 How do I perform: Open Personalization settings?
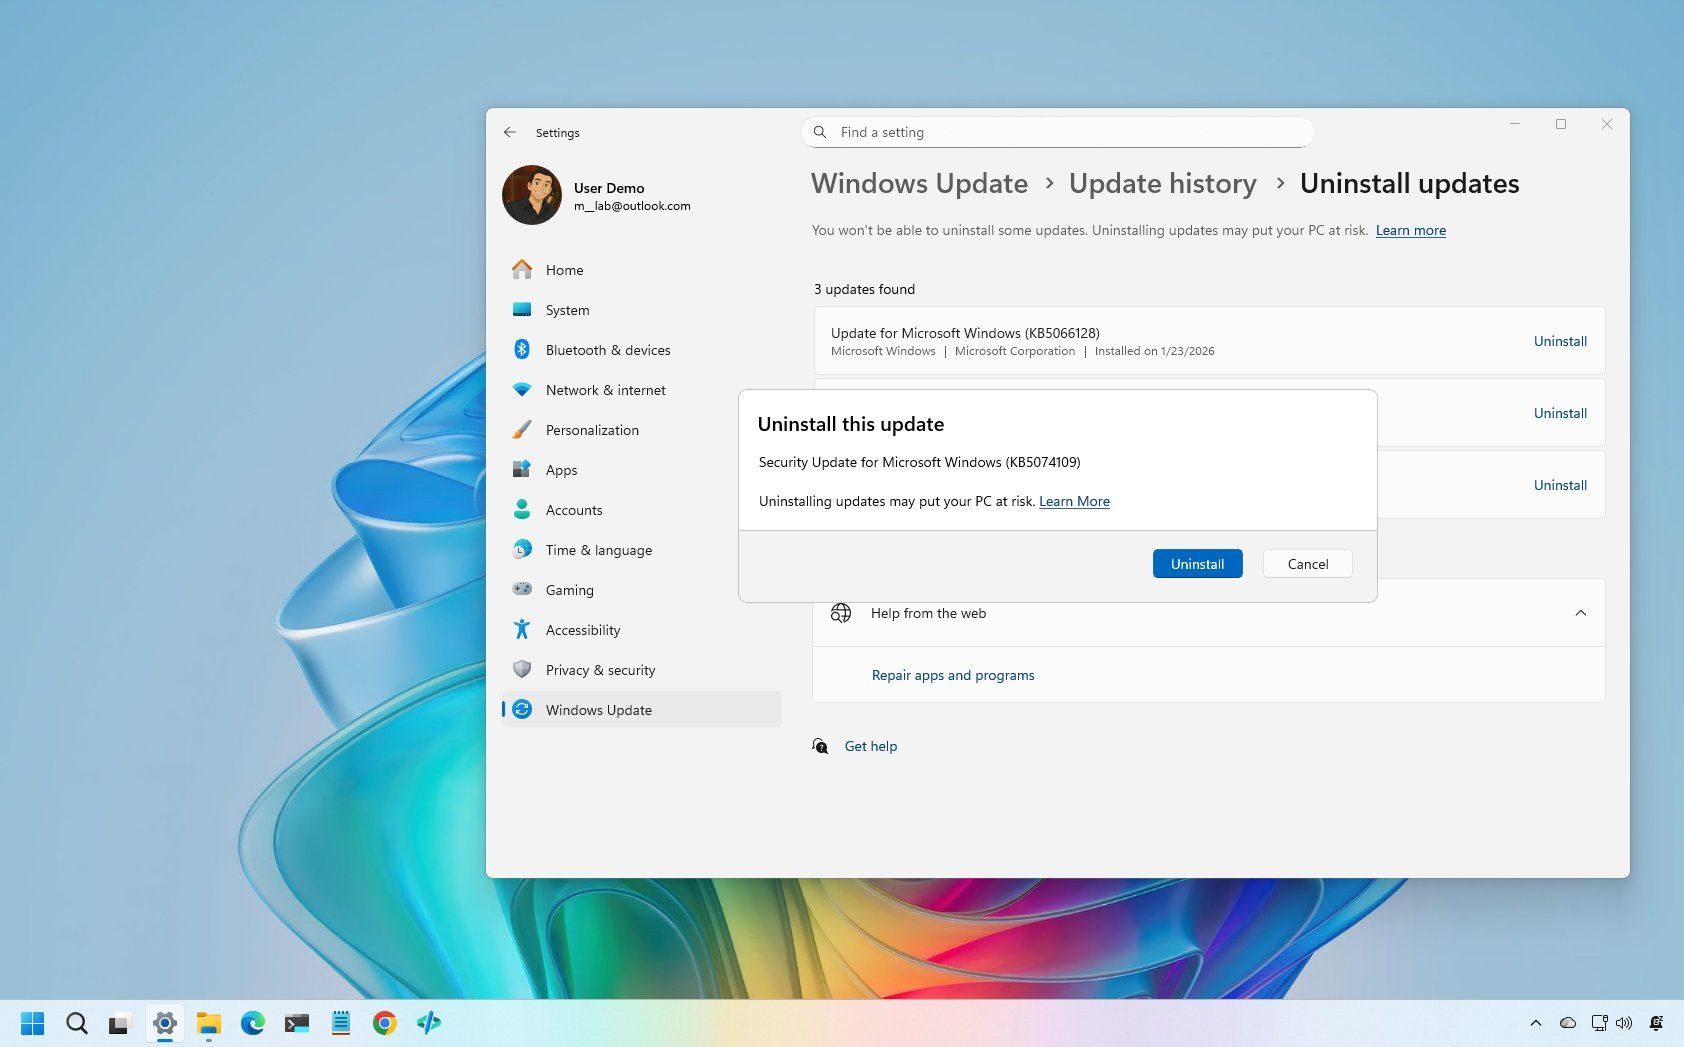click(592, 430)
